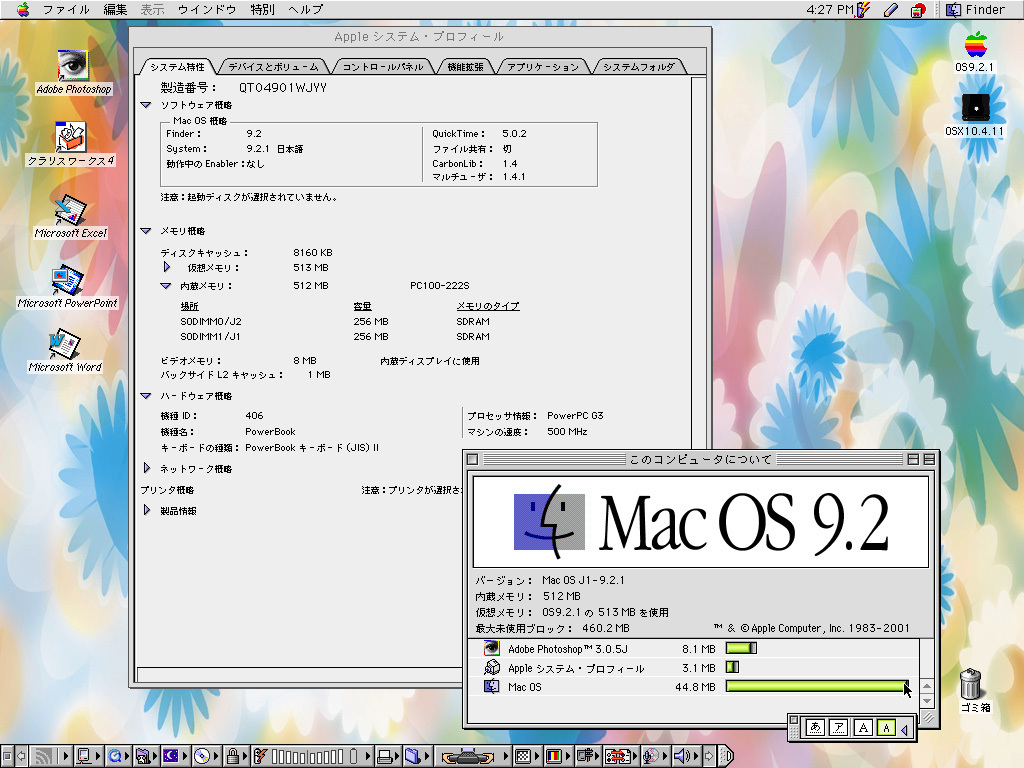Collapse the ソフトウェア概略 section
The width and height of the screenshot is (1024, 768).
click(146, 105)
